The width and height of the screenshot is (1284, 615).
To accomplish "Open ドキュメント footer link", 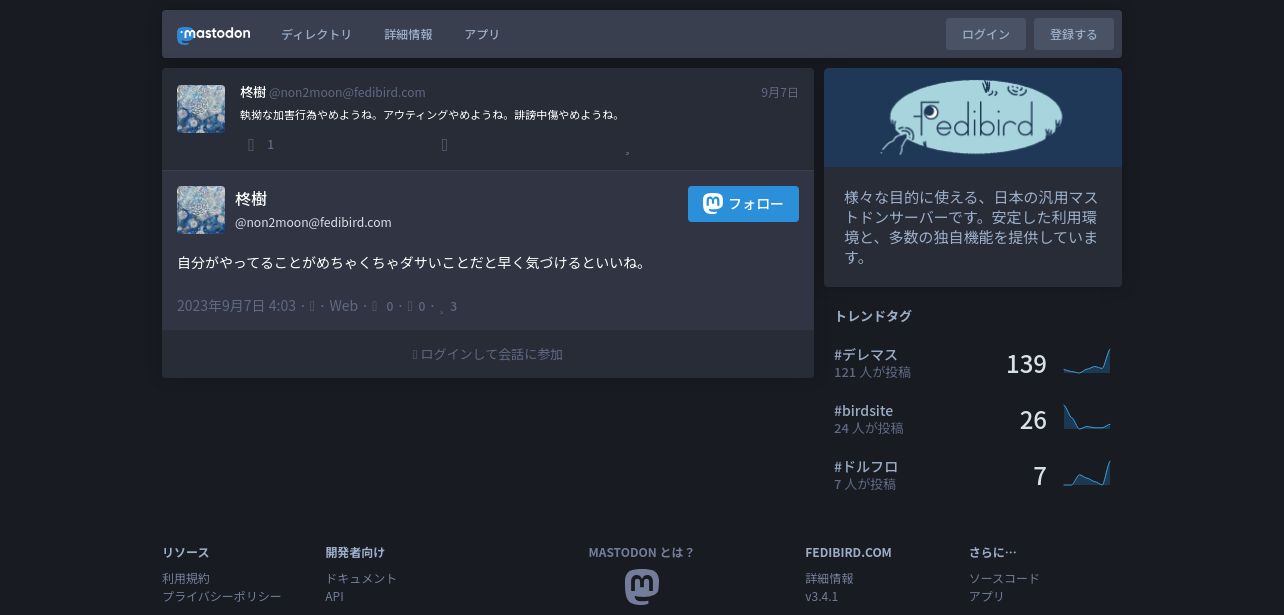I will tap(361, 578).
